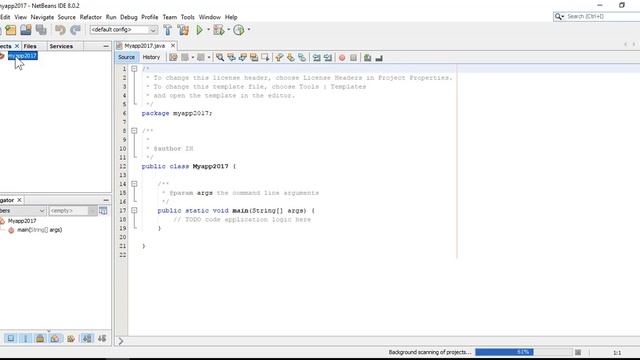Viewport: 640px width, 360px height.
Task: Open the Refactor menu
Action: point(91,17)
